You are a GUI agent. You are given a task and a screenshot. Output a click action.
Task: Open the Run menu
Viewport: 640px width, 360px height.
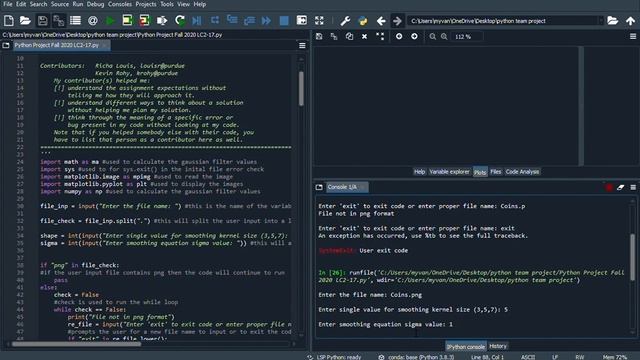pos(78,4)
